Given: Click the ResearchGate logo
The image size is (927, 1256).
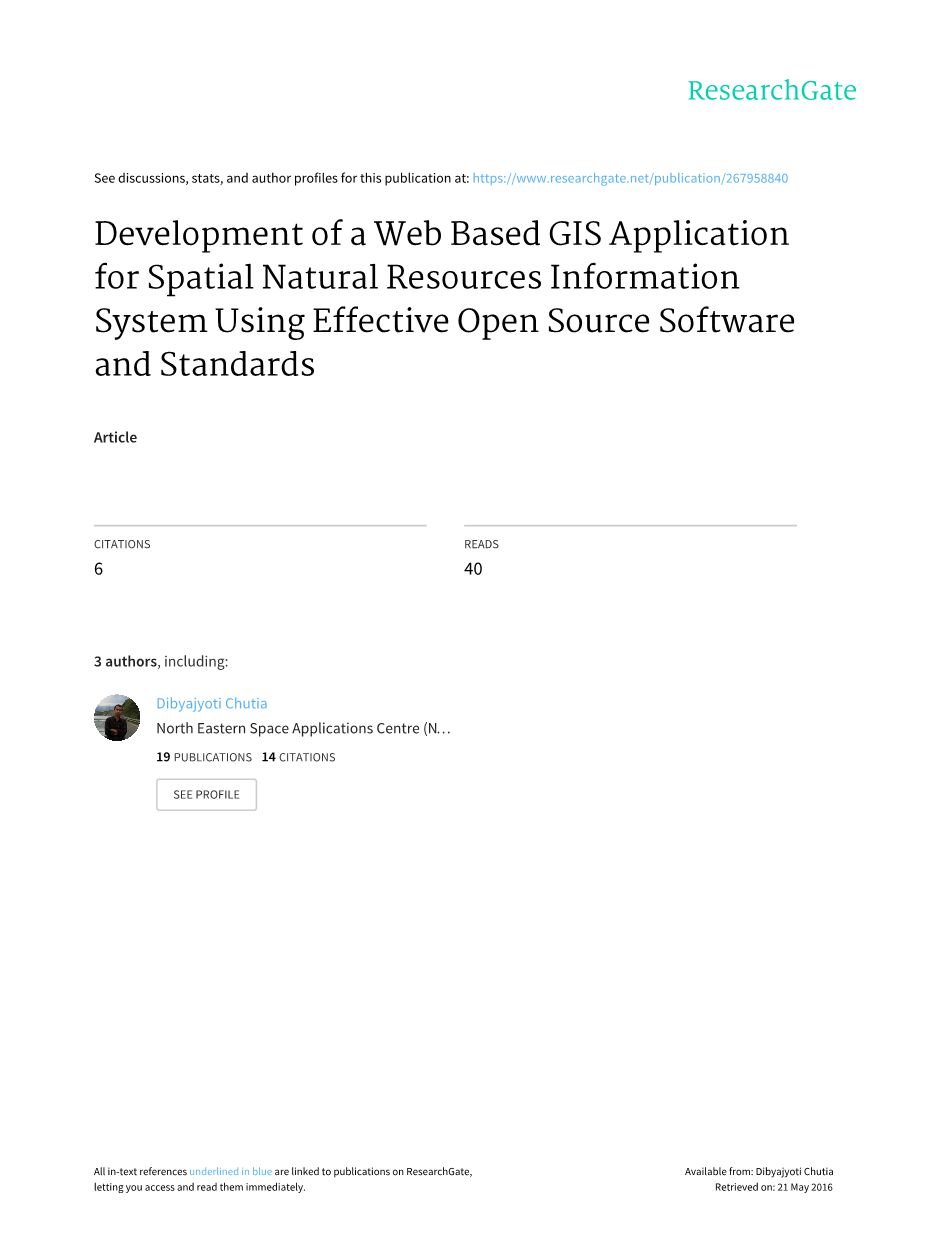Looking at the screenshot, I should [x=772, y=90].
